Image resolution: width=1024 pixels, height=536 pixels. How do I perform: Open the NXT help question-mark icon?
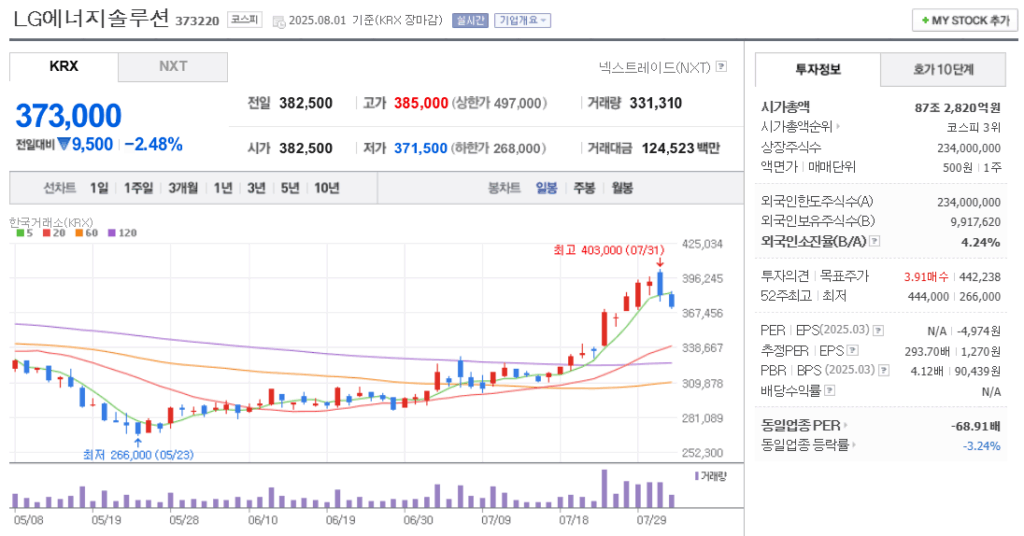pos(721,67)
